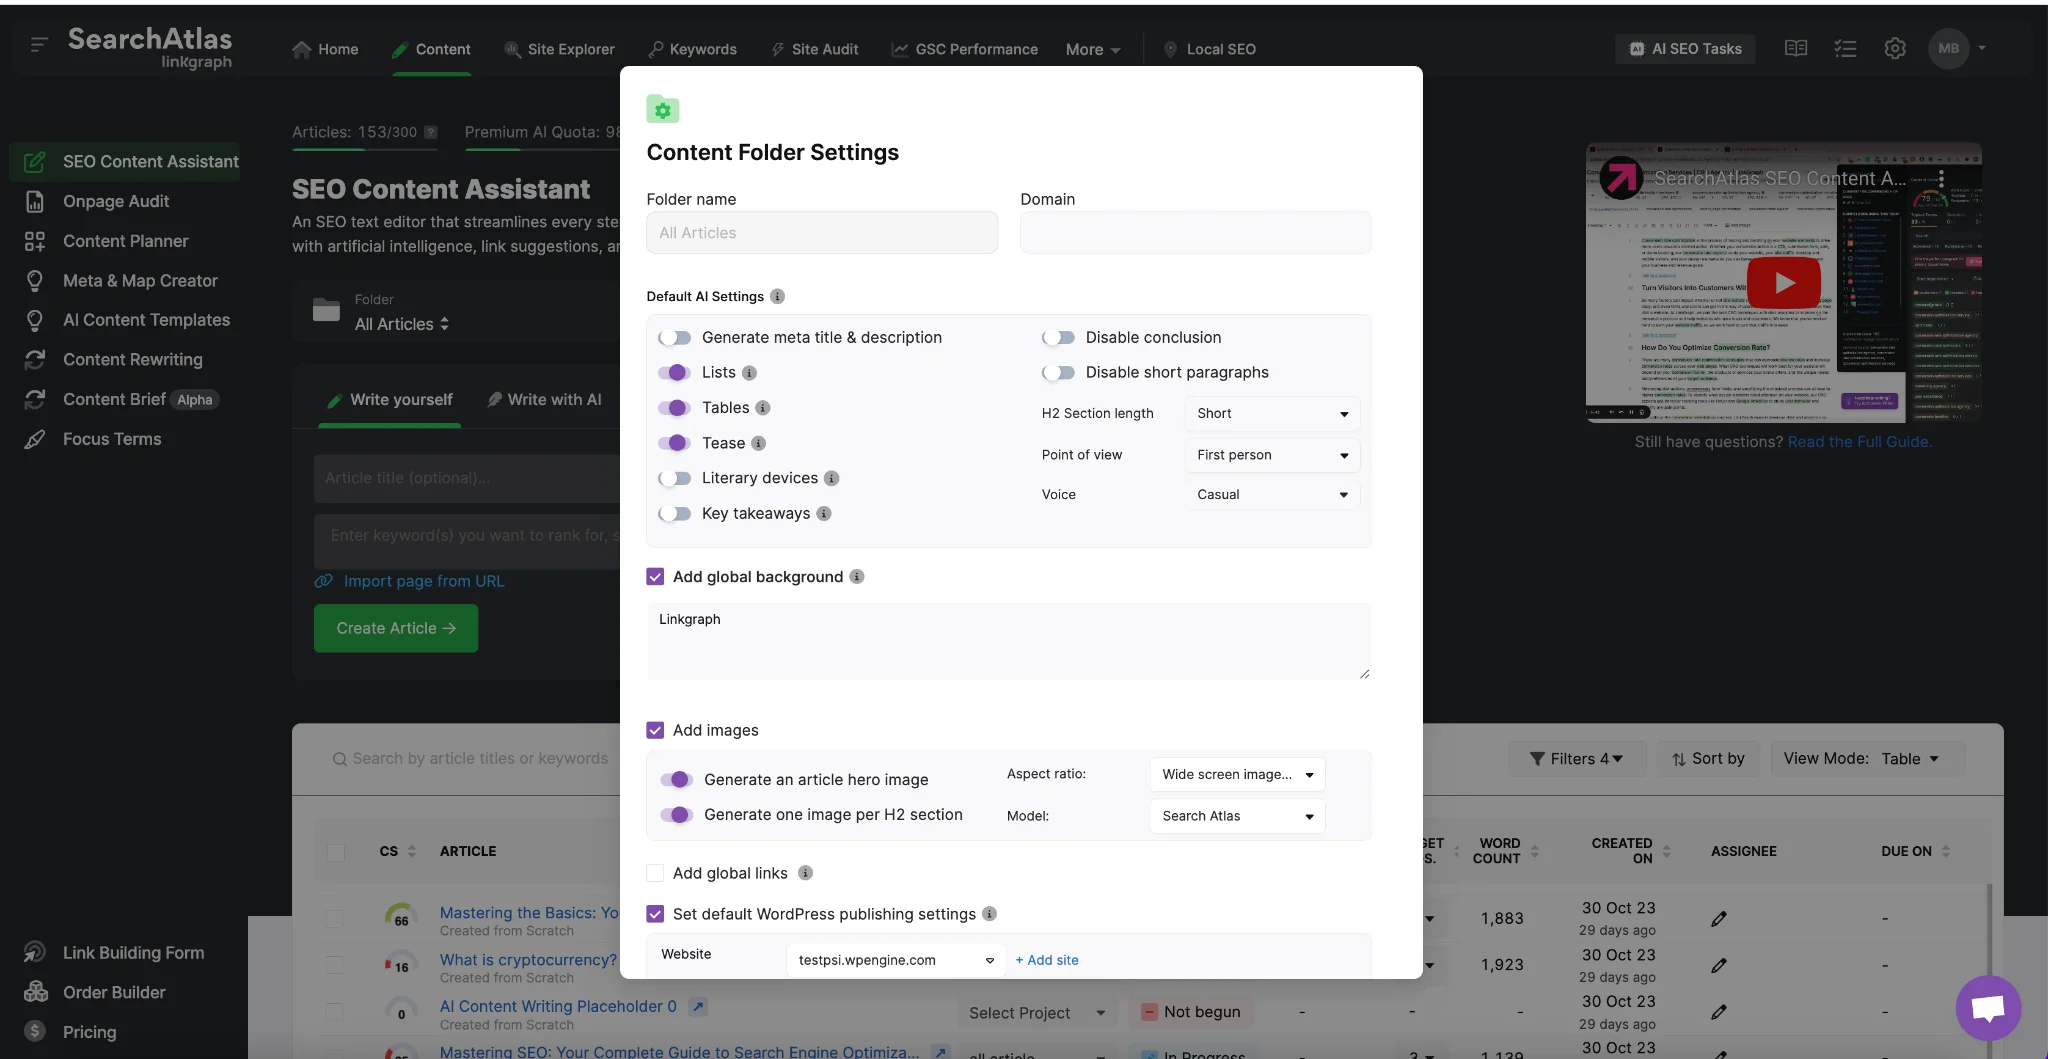Open Site Audit in the top navigation

pyautogui.click(x=814, y=49)
